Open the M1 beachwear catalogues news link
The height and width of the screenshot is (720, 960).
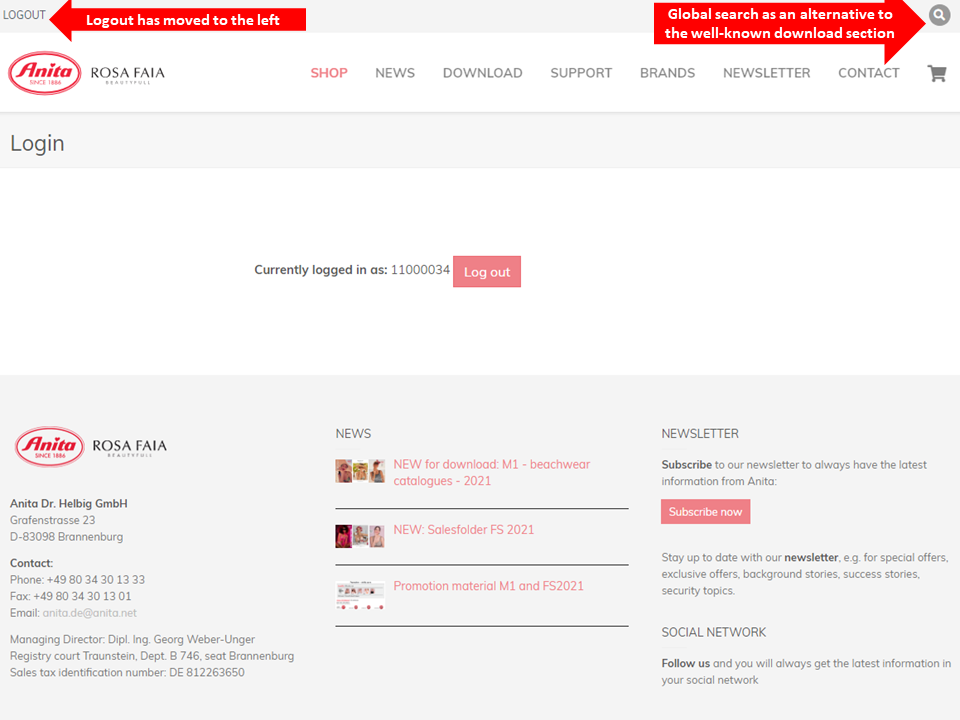coord(491,472)
